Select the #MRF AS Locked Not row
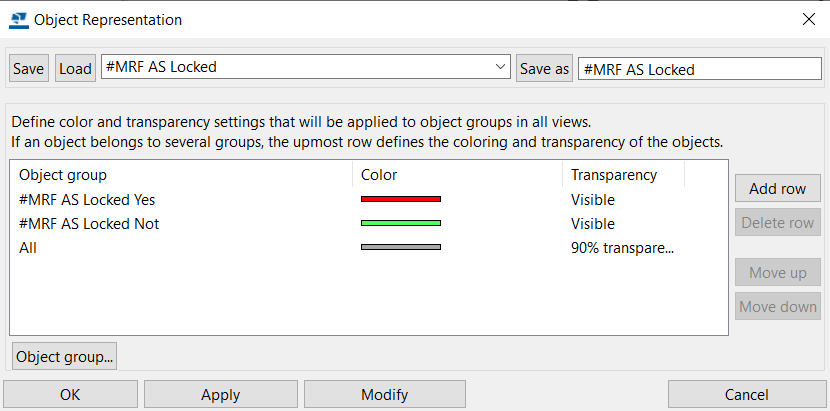The height and width of the screenshot is (411, 830). point(368,224)
